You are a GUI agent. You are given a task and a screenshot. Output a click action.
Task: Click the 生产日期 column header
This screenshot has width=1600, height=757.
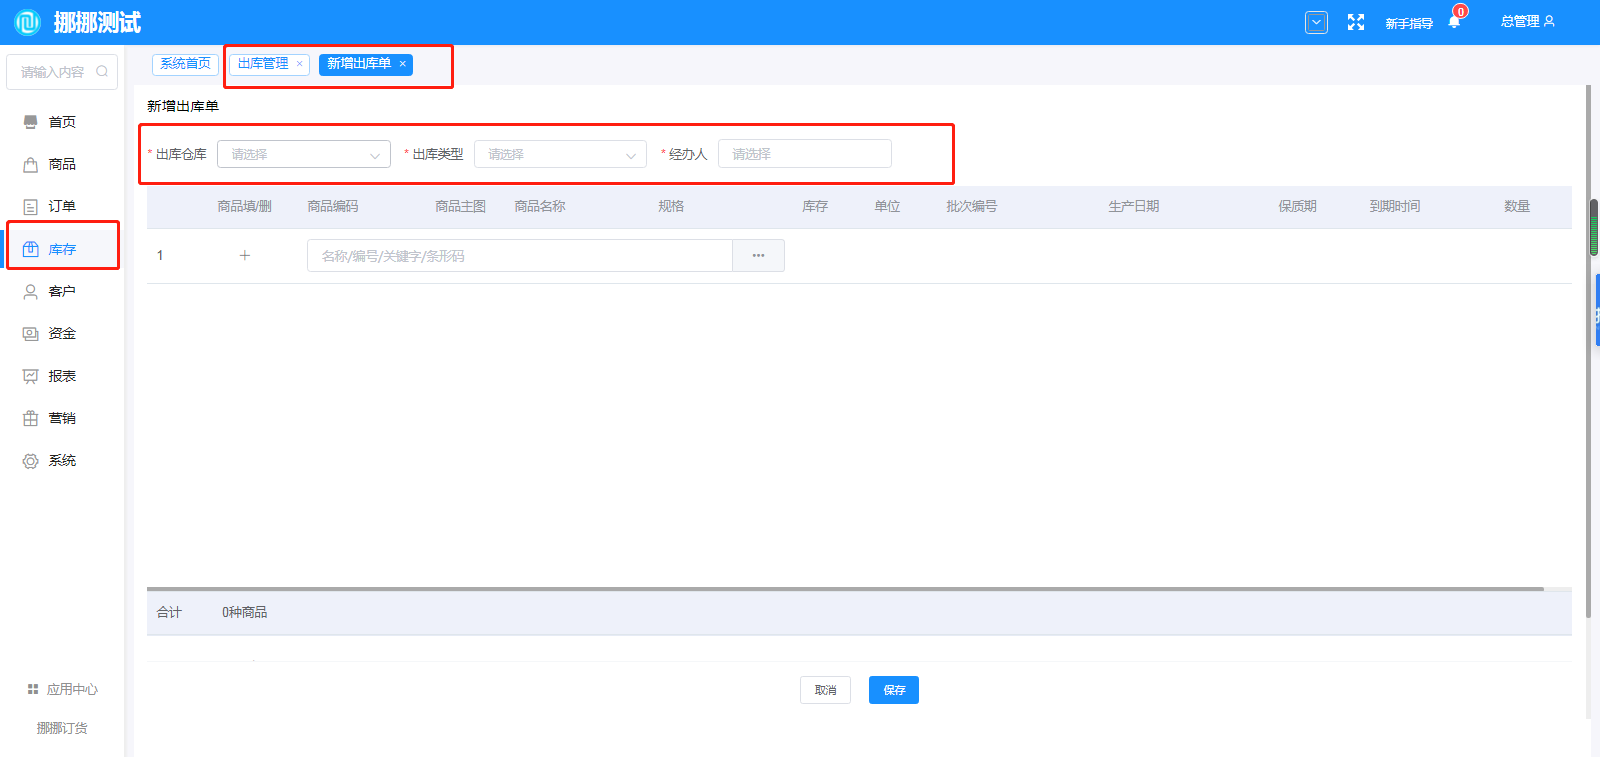tap(1134, 206)
